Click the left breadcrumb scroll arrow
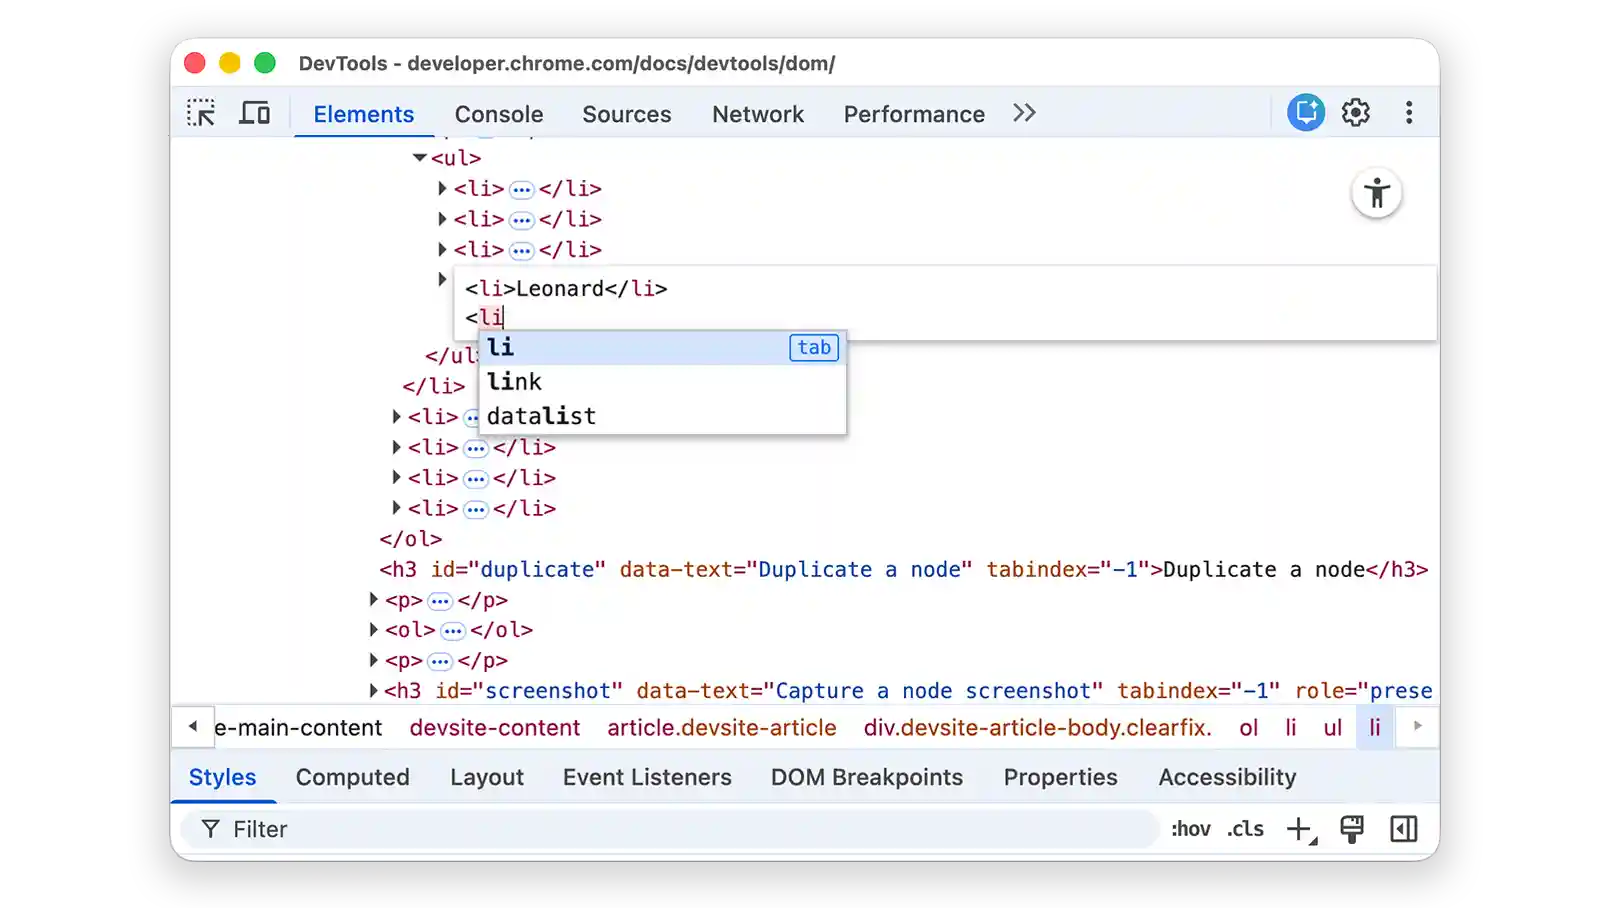The image size is (1600, 908). 193,727
